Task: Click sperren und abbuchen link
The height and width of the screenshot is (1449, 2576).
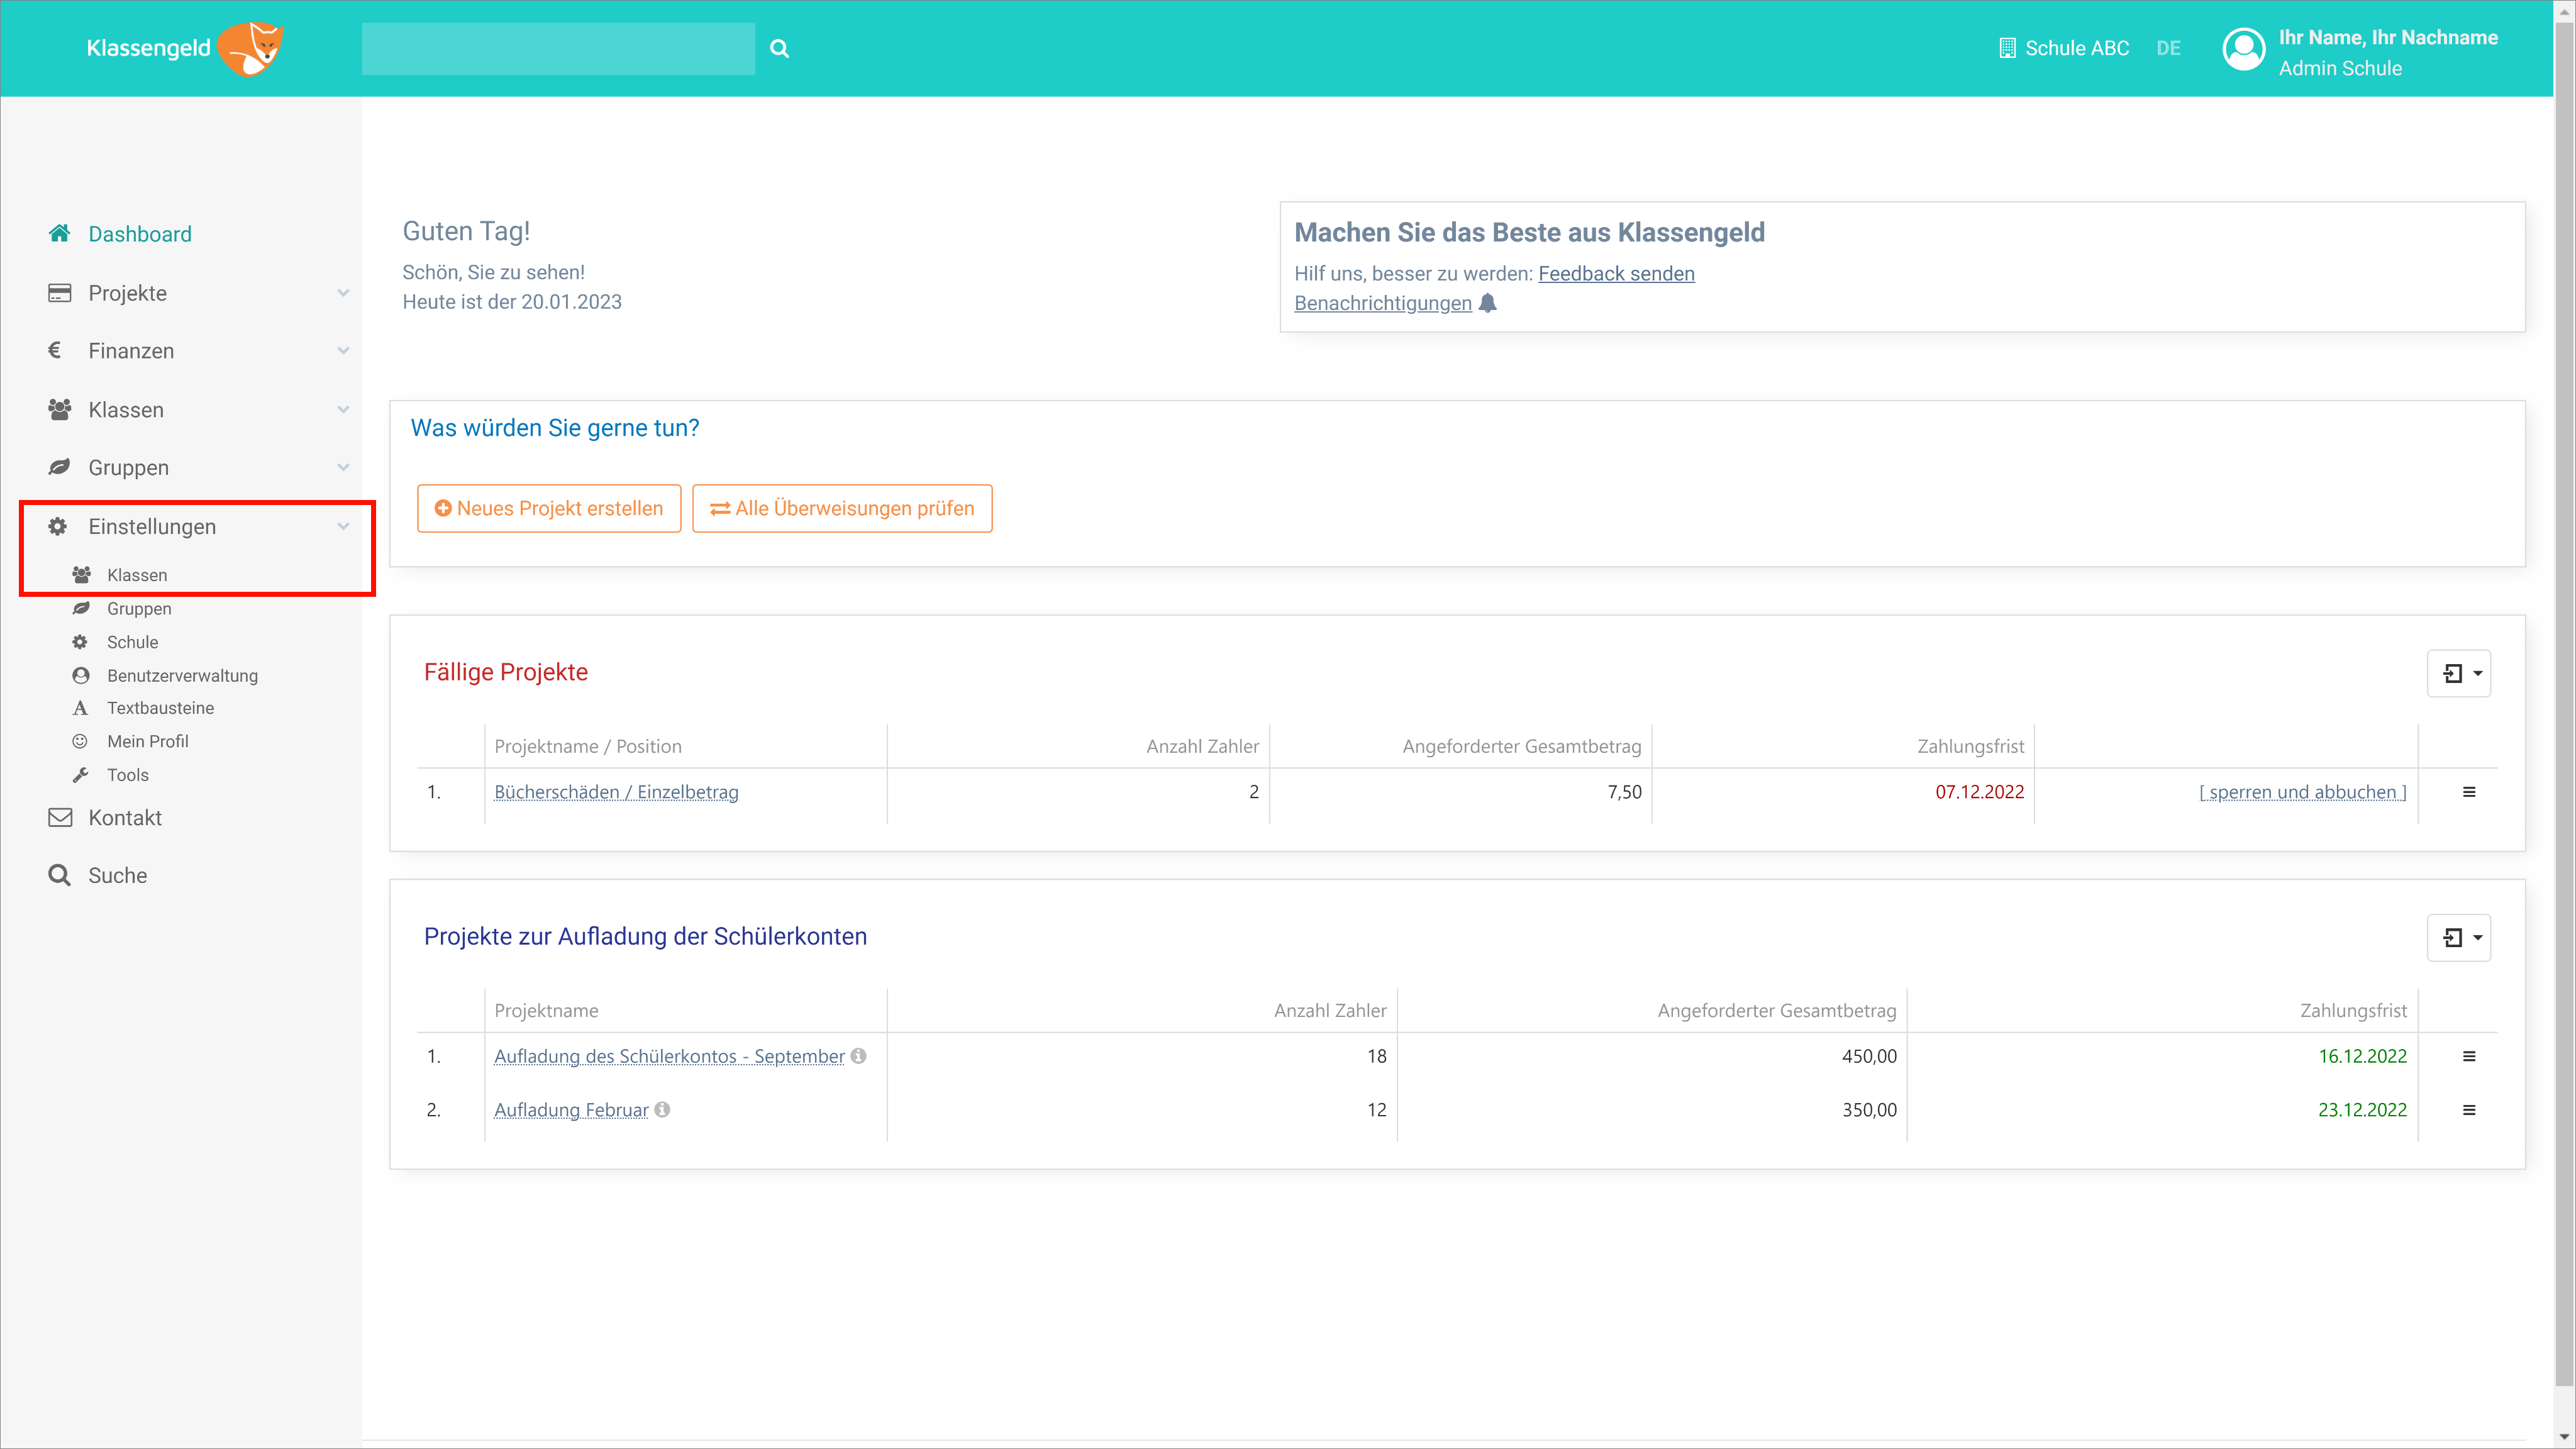Action: (2302, 792)
